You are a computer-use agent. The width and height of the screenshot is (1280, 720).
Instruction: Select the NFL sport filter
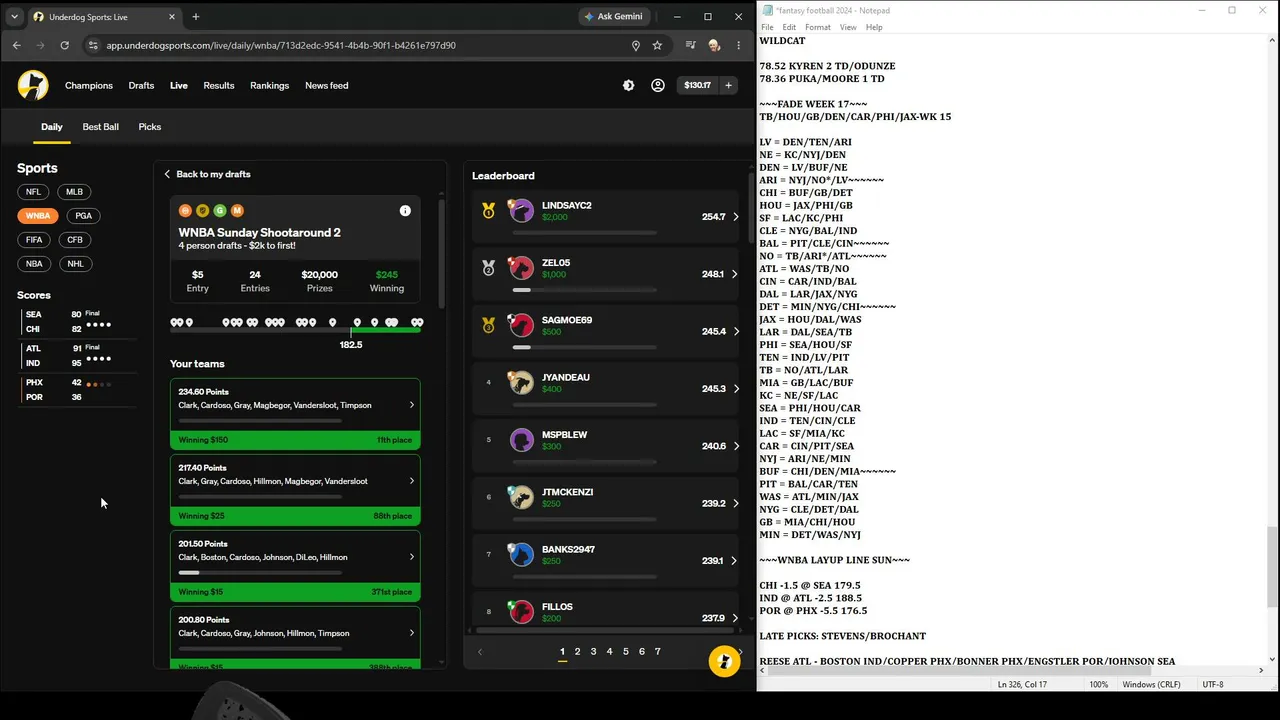[x=34, y=192]
